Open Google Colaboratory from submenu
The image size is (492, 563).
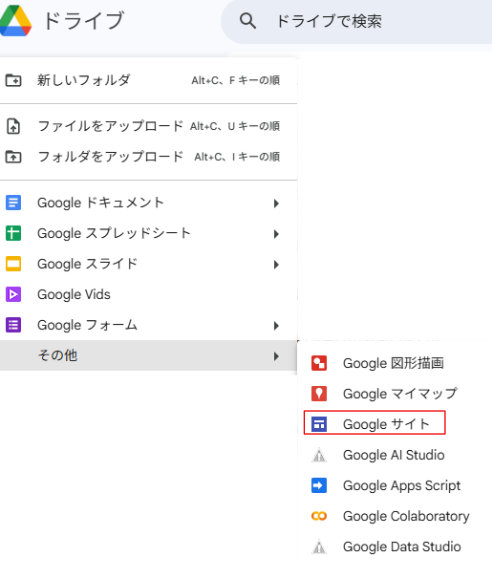coord(394,516)
